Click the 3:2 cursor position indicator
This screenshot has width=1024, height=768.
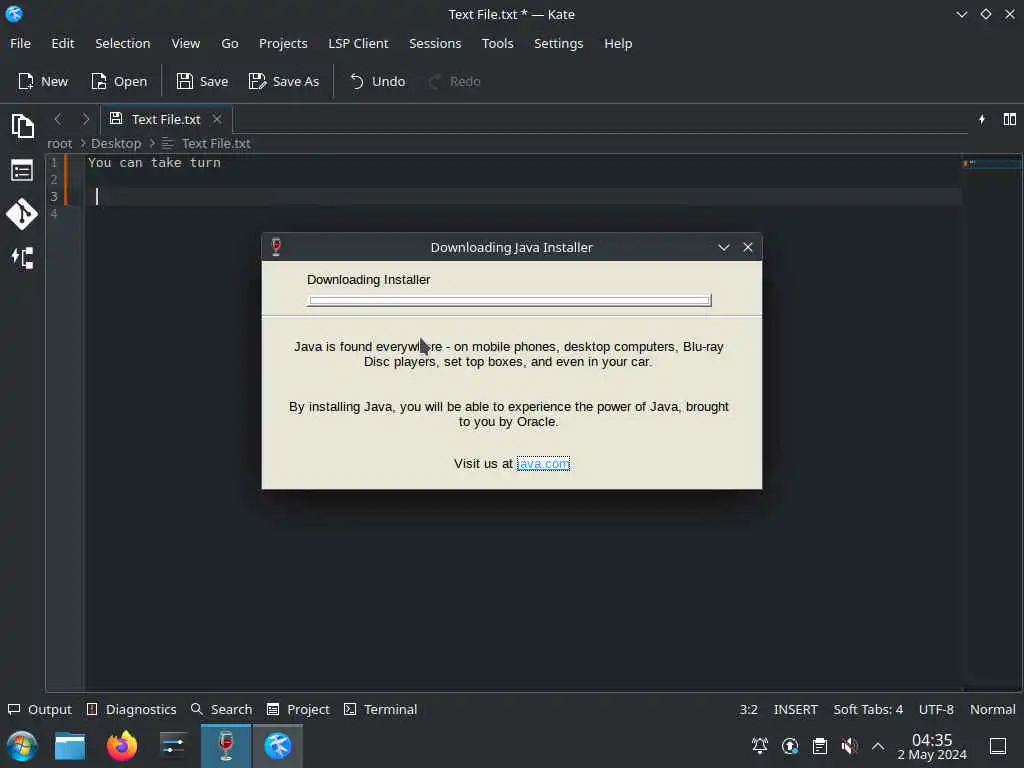coord(748,709)
